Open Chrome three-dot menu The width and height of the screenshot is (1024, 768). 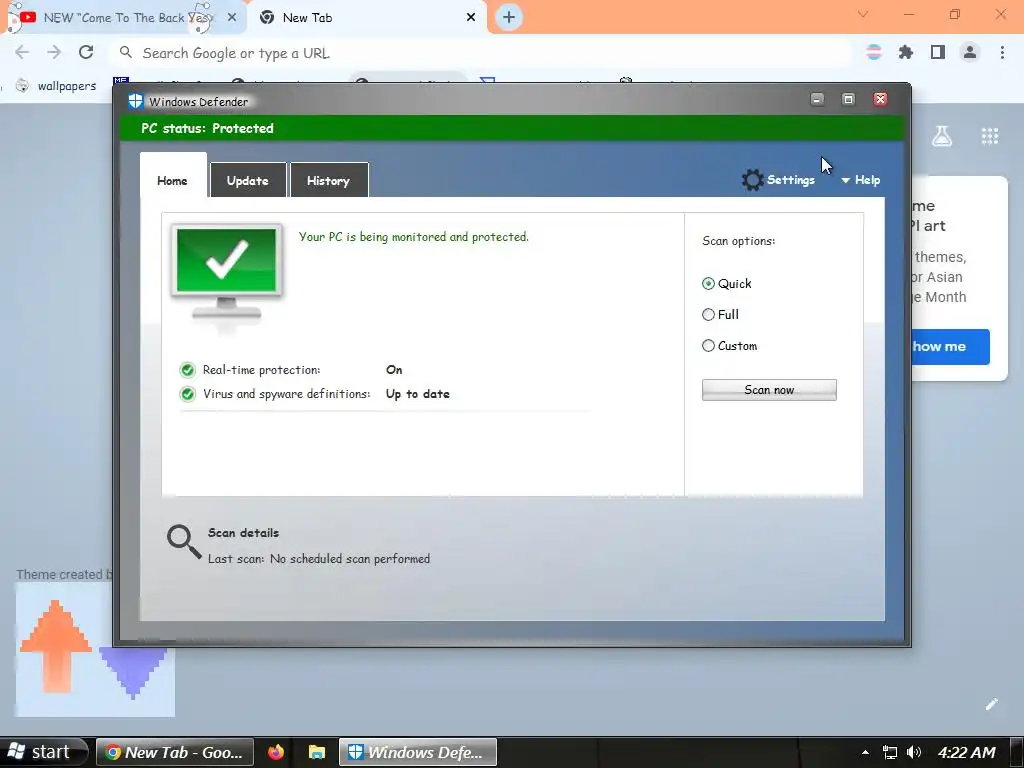click(x=1002, y=52)
